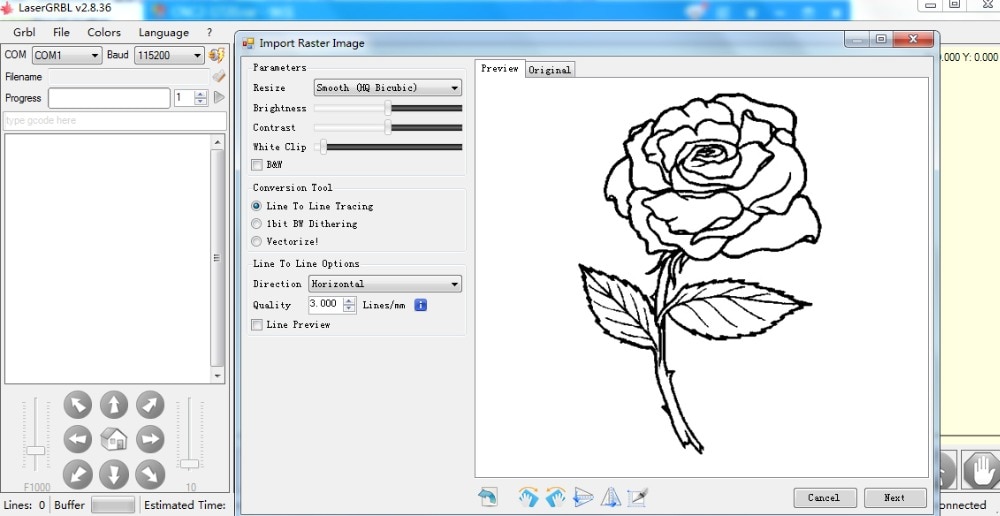The image size is (1000, 516).
Task: Click the 'Estimated Time:' status text
Action: (185, 505)
